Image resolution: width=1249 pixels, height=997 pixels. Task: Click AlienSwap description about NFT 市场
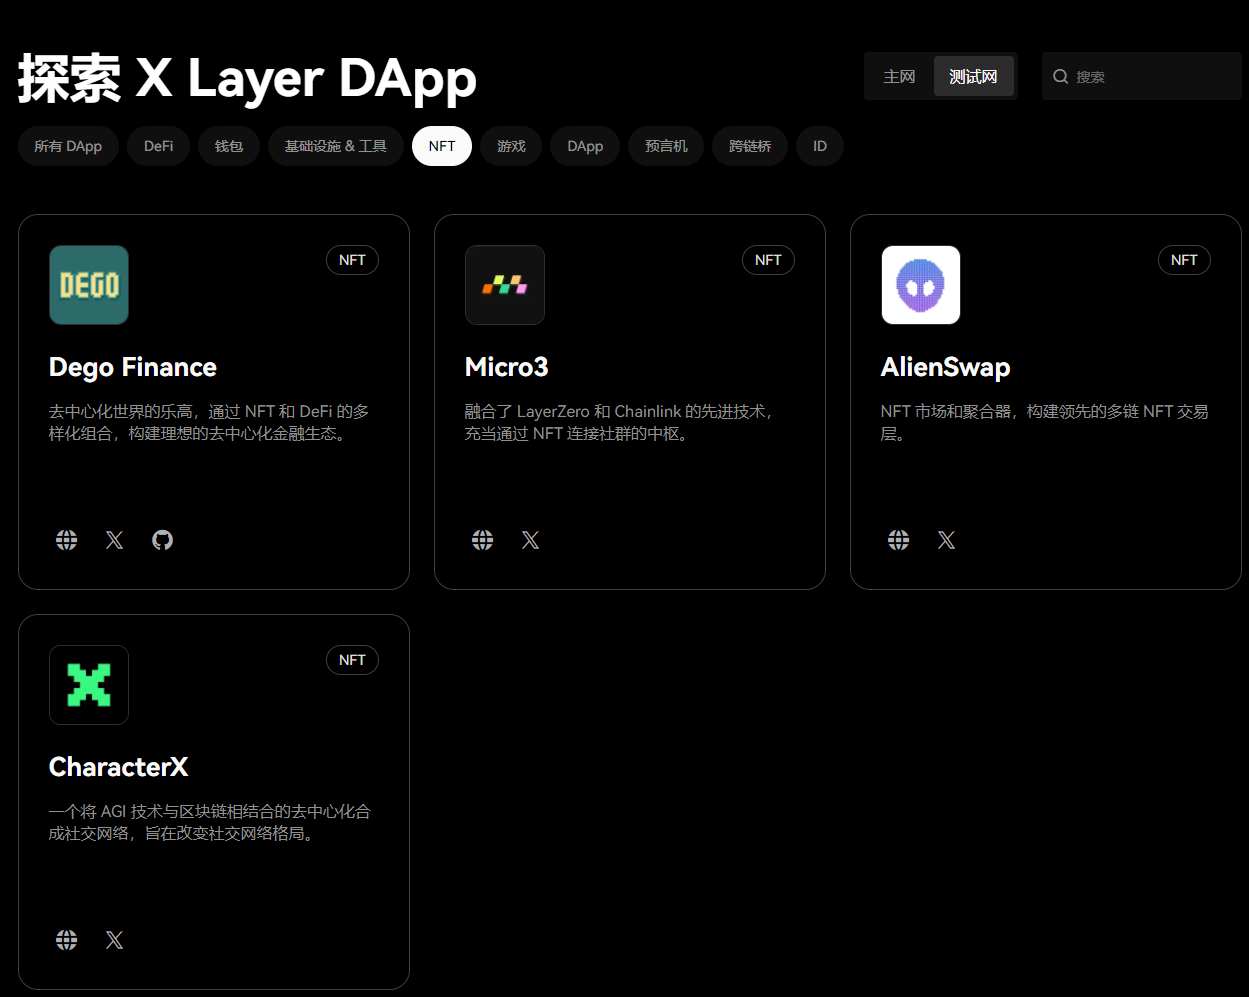pos(1045,423)
